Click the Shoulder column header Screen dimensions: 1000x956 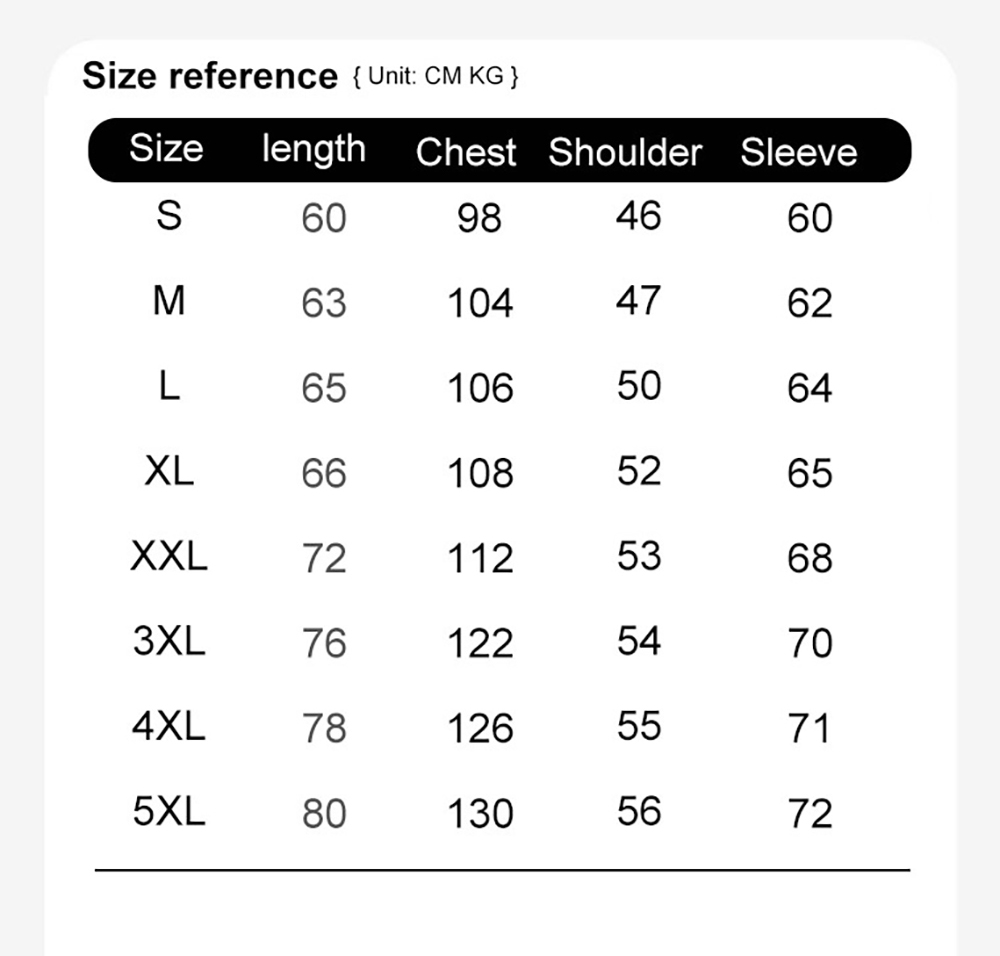(x=625, y=152)
